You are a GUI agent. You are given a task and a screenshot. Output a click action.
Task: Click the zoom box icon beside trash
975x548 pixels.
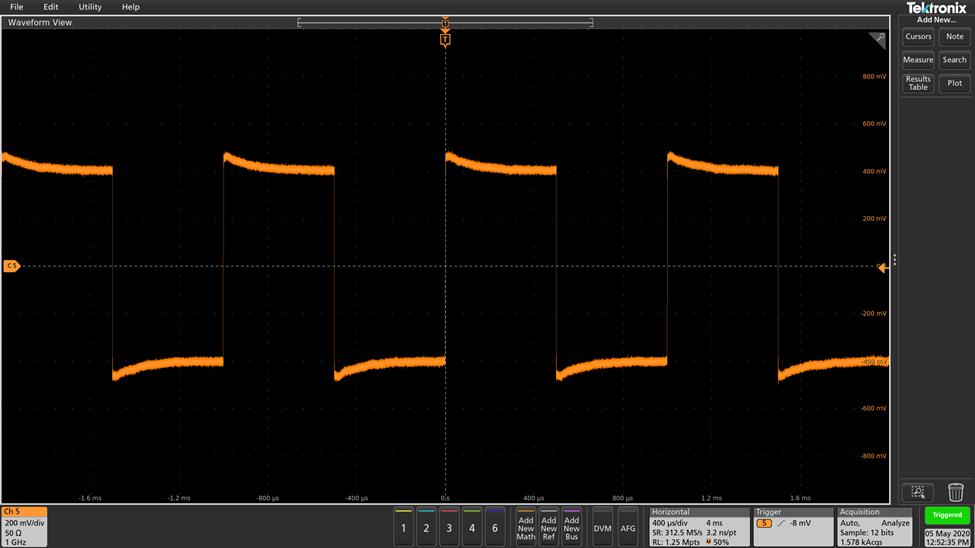[x=918, y=491]
